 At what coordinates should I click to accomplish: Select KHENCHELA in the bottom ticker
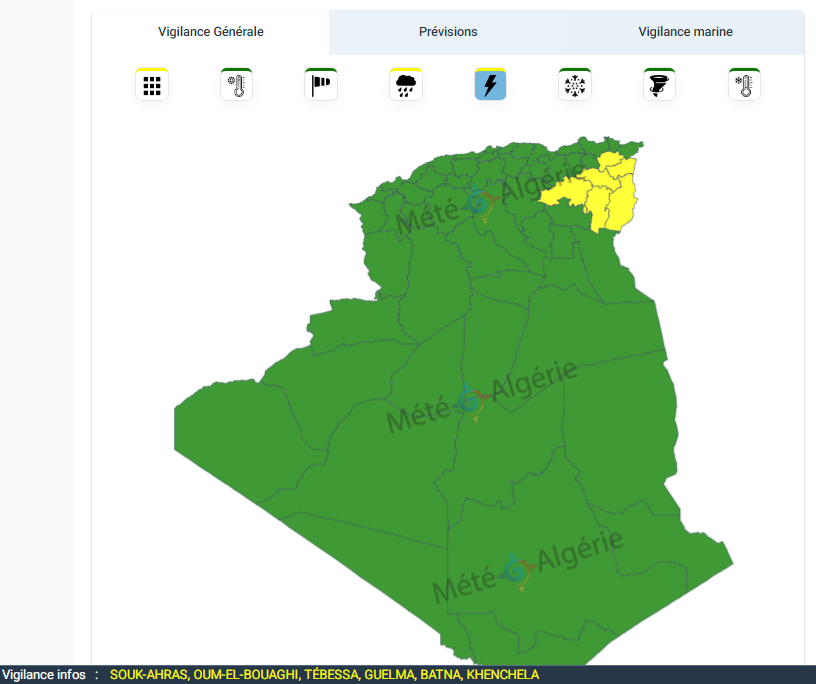[503, 675]
